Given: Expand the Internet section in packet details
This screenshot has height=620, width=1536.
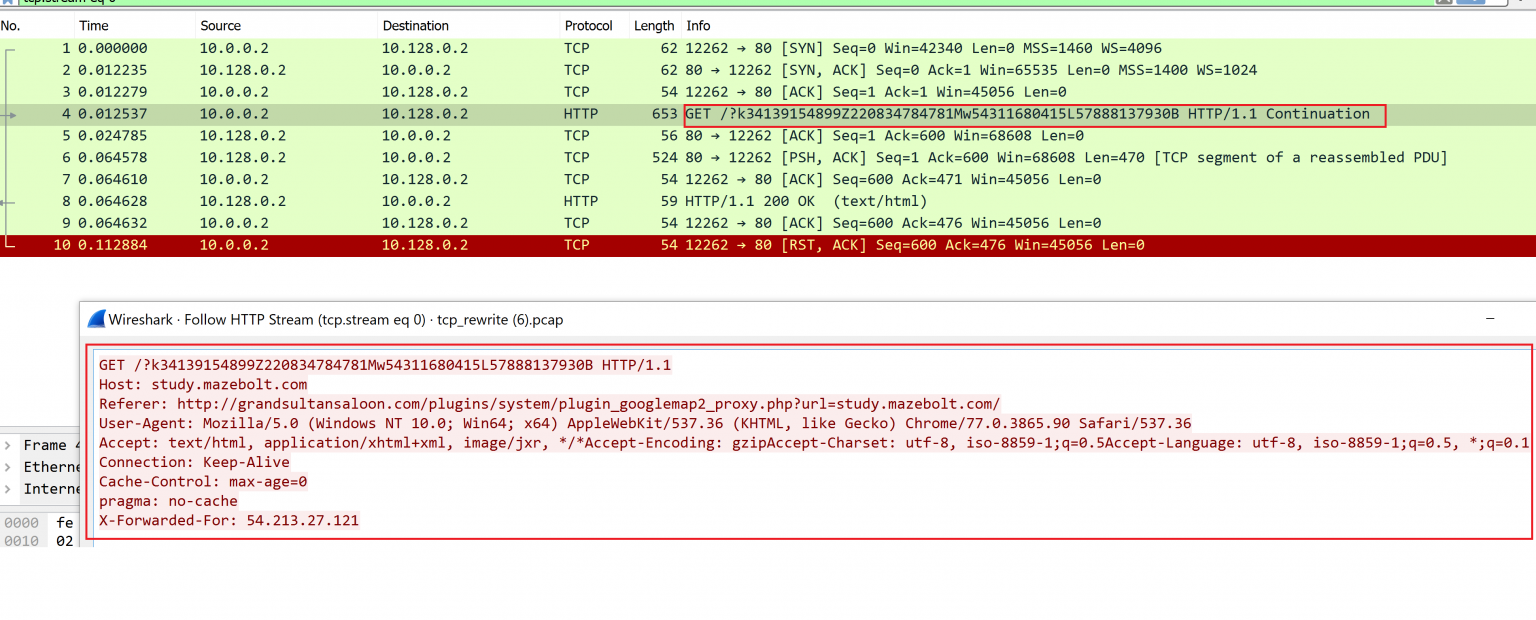Looking at the screenshot, I should 8,488.
